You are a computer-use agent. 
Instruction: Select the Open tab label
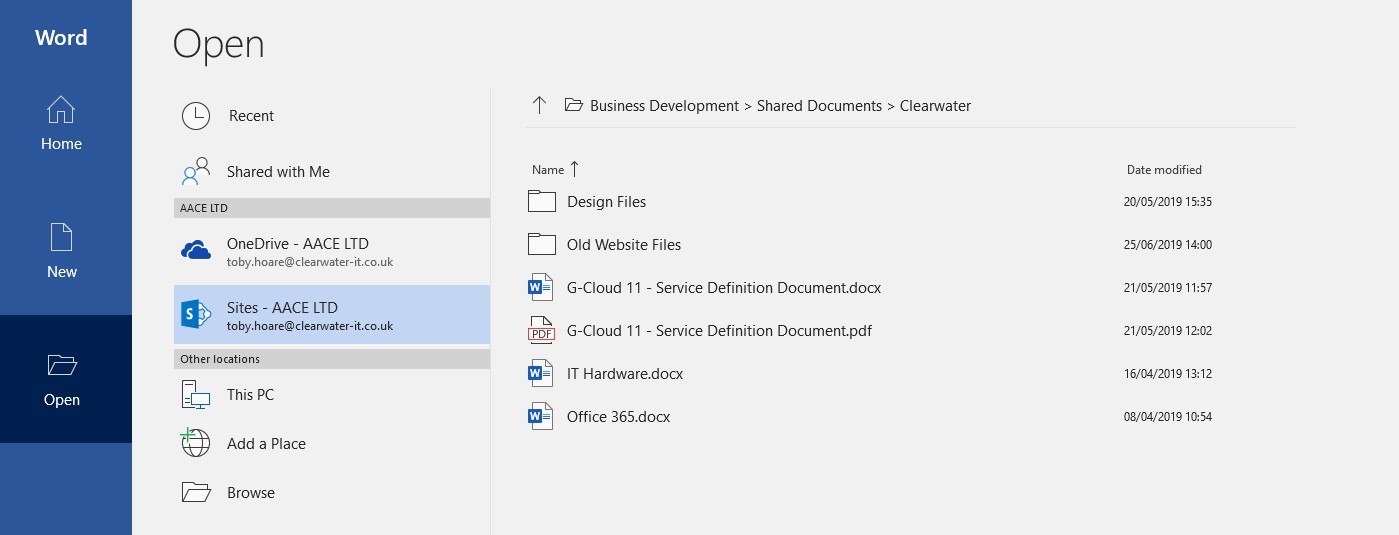[62, 400]
